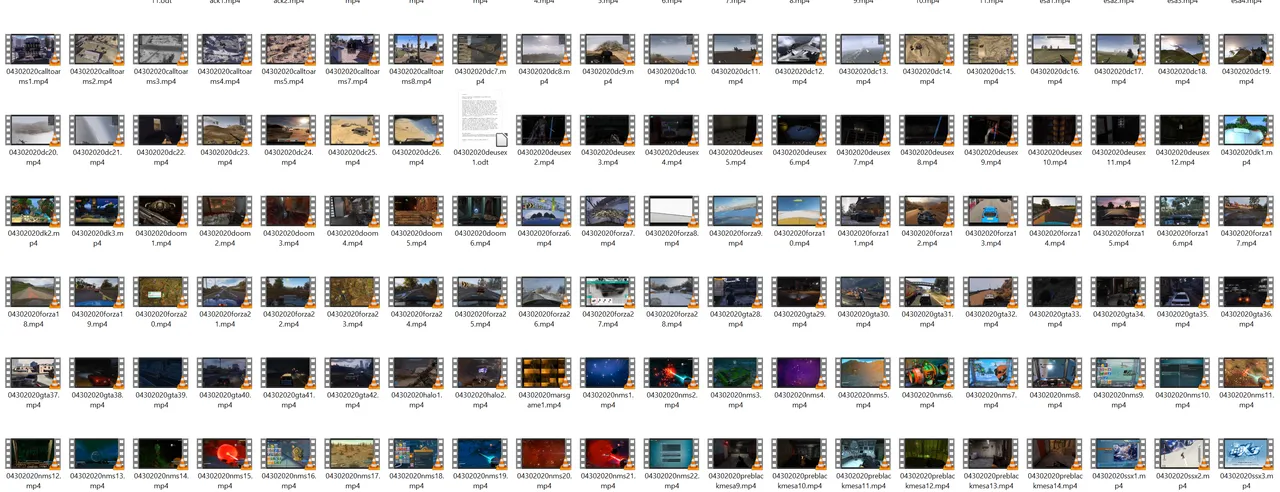Click the 04302020nms9.mp4 file name
The height and width of the screenshot is (492, 1280).
[x=1119, y=400]
